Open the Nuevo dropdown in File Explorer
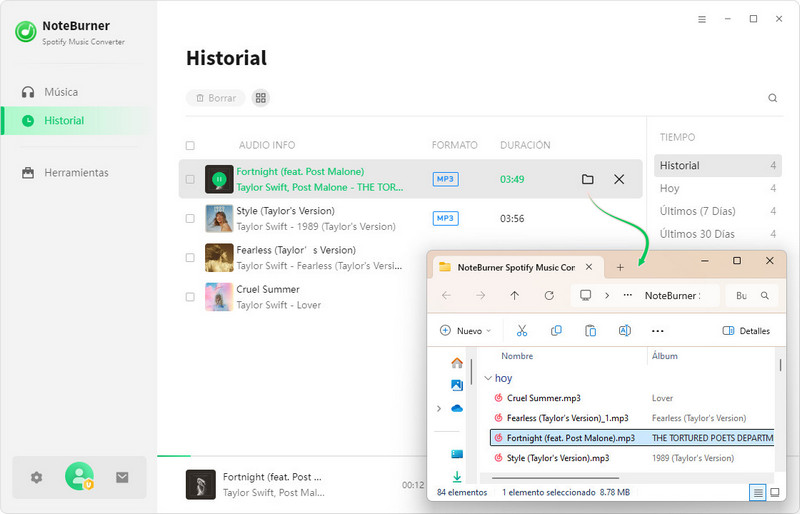Viewport: 800px width, 514px height. [465, 331]
